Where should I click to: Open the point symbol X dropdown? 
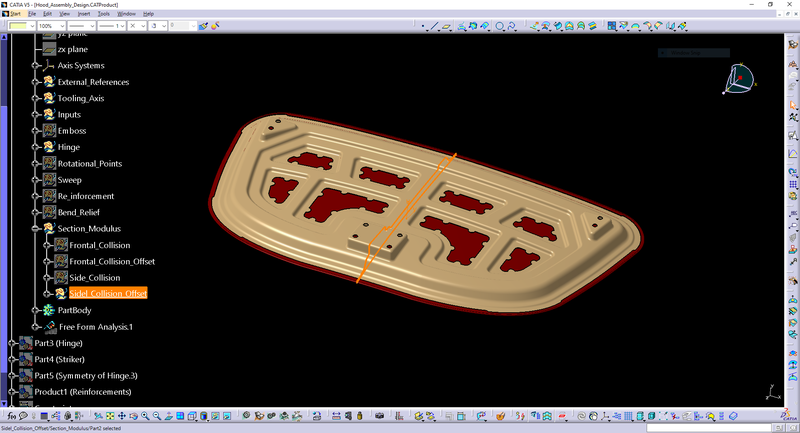click(x=137, y=26)
